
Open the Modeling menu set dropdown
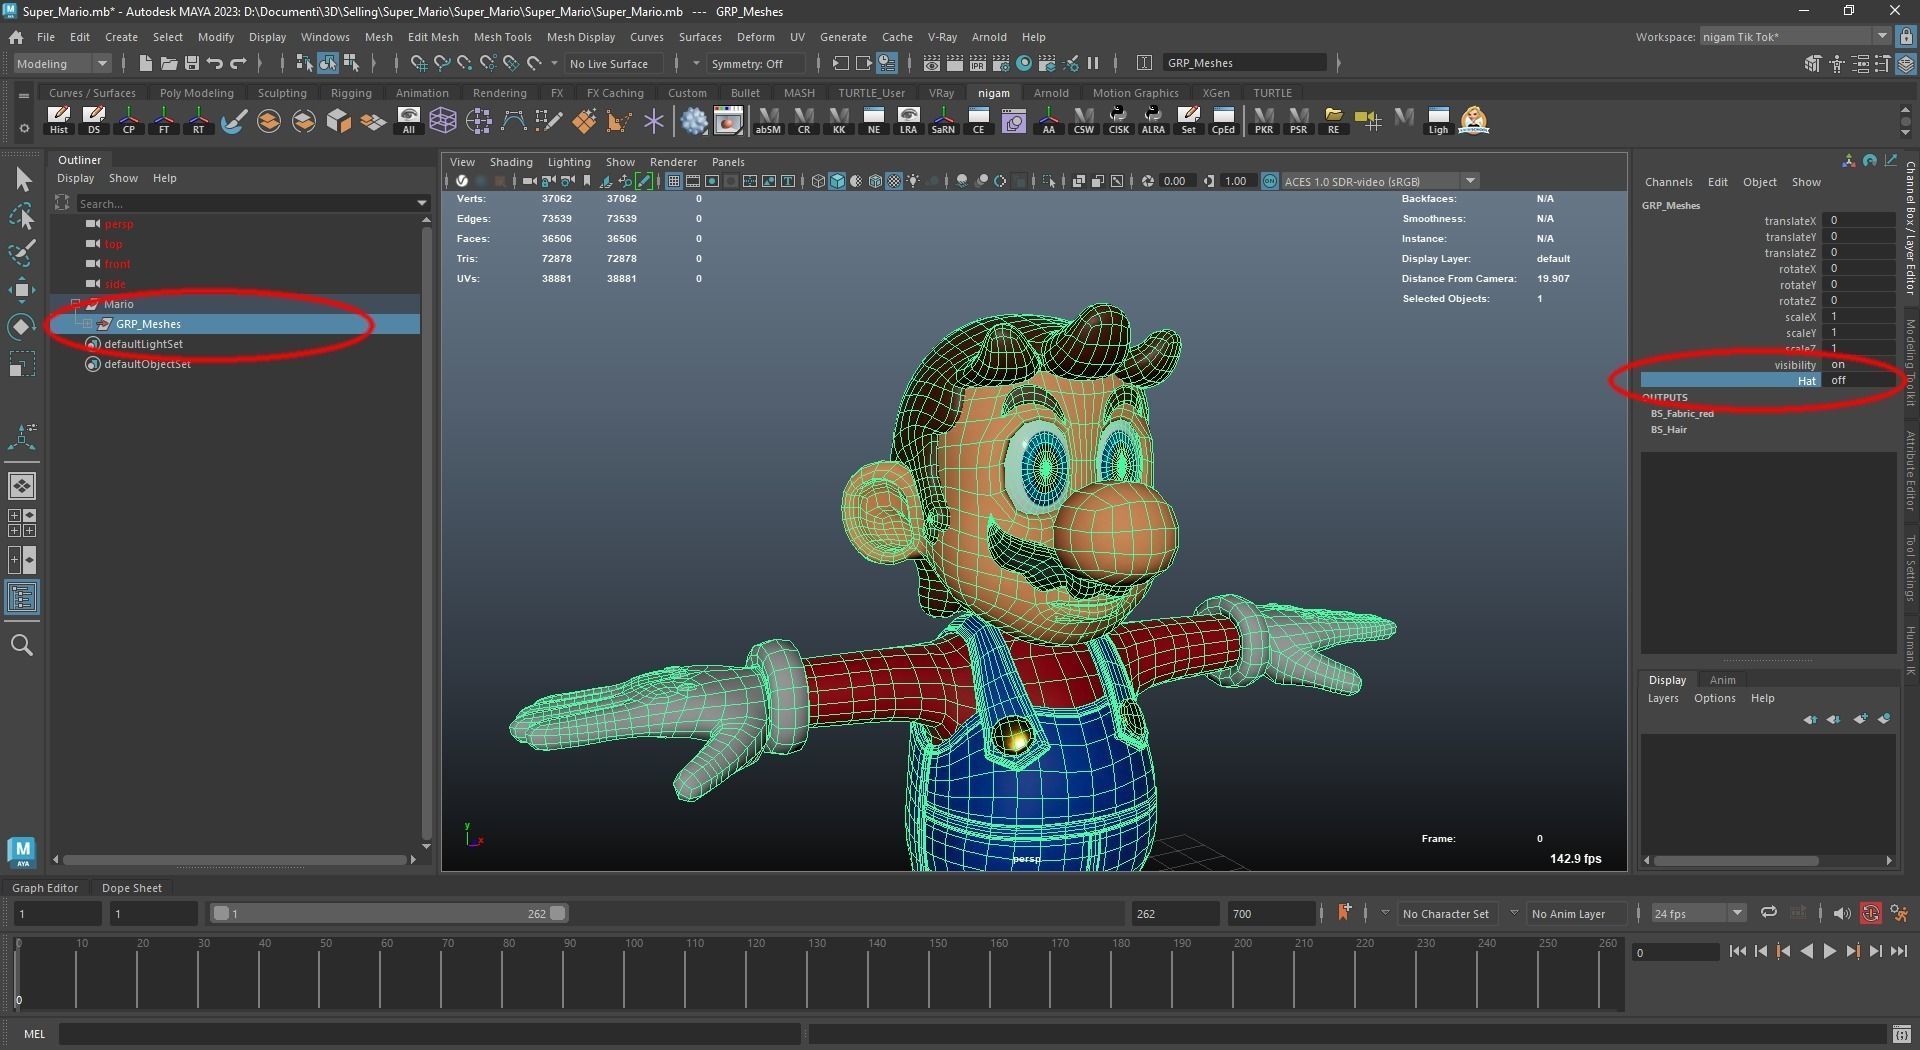click(x=62, y=63)
